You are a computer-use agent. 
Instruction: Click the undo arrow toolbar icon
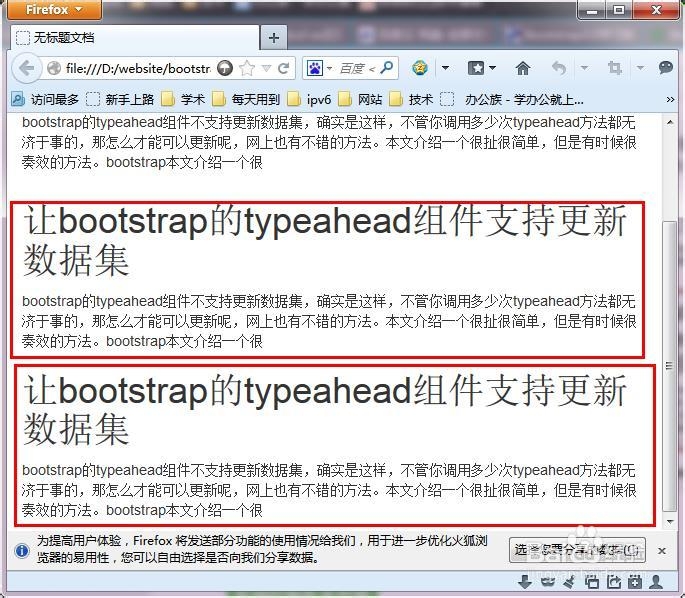559,68
